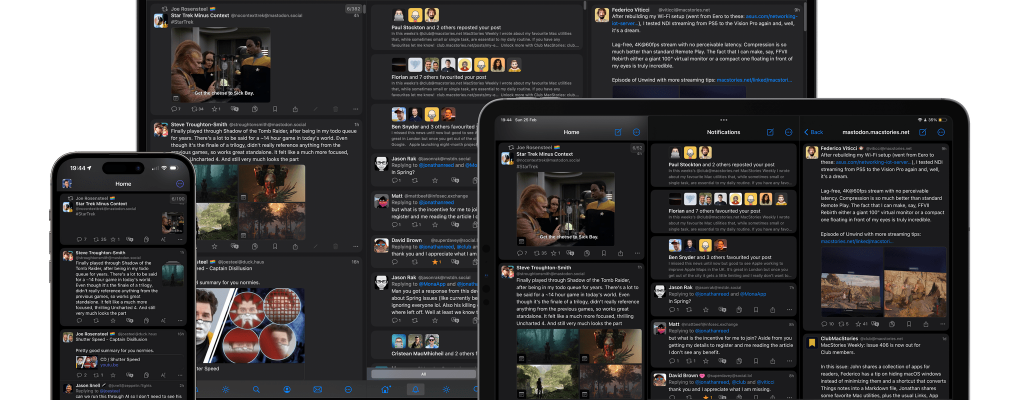Open compose in iPad Notifications column
Viewport: 1024px width, 400px height.
pos(770,132)
